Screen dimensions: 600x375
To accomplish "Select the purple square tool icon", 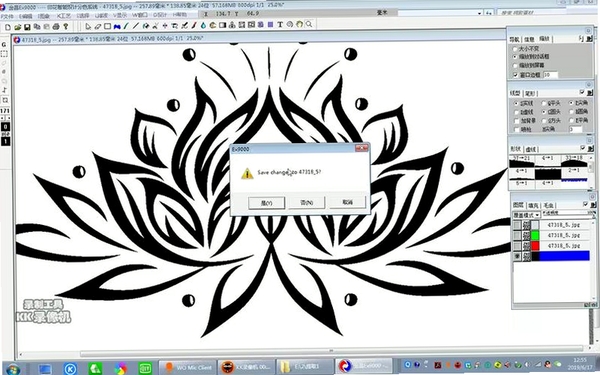I will click(271, 24).
